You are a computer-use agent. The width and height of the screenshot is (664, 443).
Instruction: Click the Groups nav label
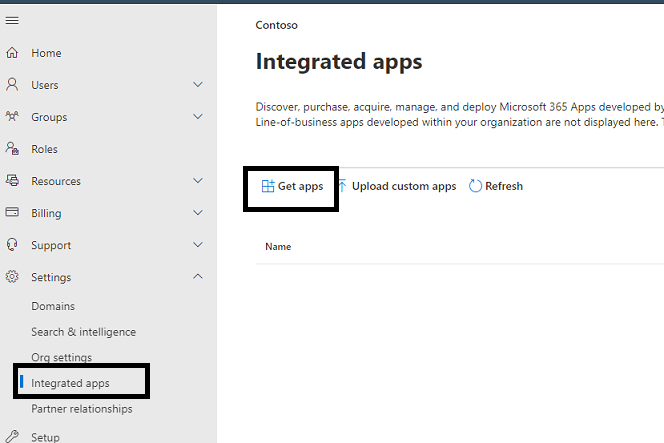49,117
